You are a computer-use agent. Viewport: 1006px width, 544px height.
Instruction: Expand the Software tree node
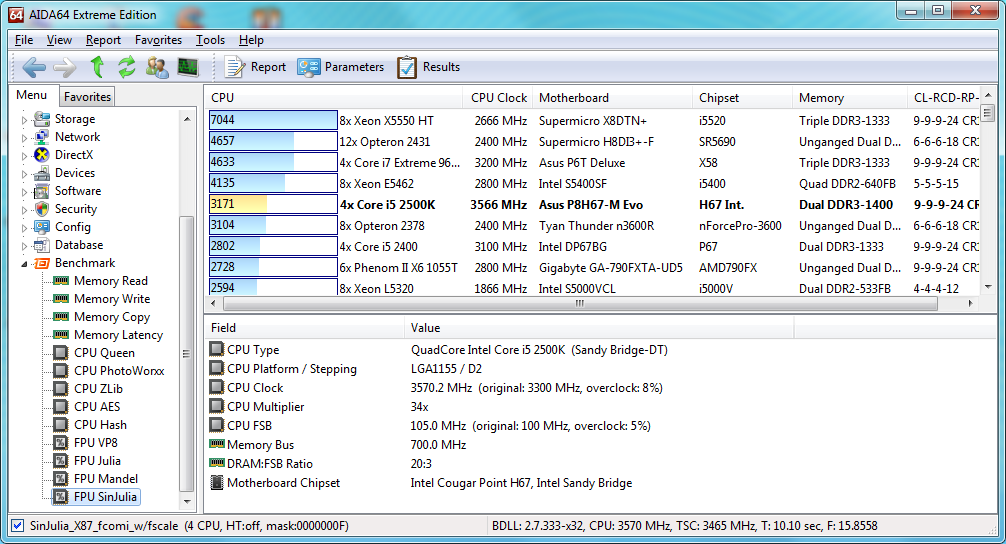tap(24, 191)
